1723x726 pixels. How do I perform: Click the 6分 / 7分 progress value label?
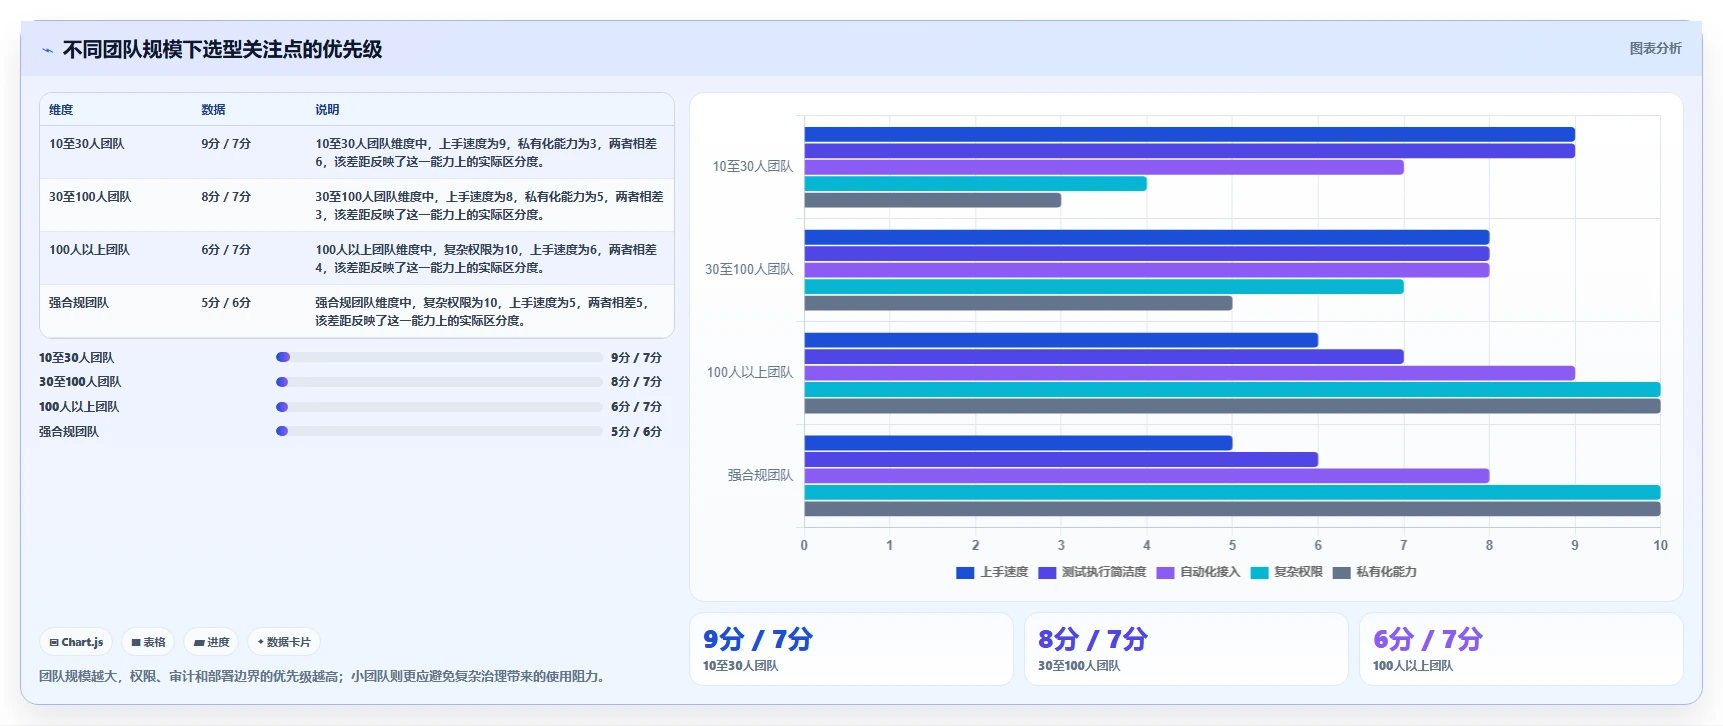(636, 407)
